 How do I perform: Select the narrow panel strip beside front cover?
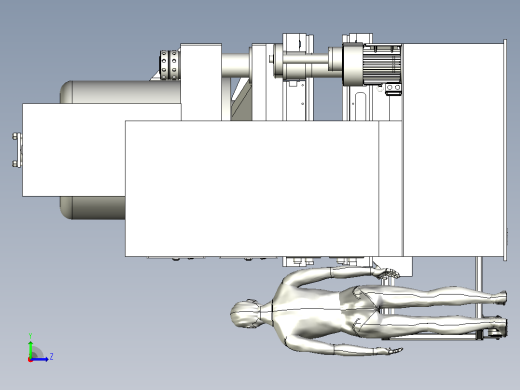(390, 188)
